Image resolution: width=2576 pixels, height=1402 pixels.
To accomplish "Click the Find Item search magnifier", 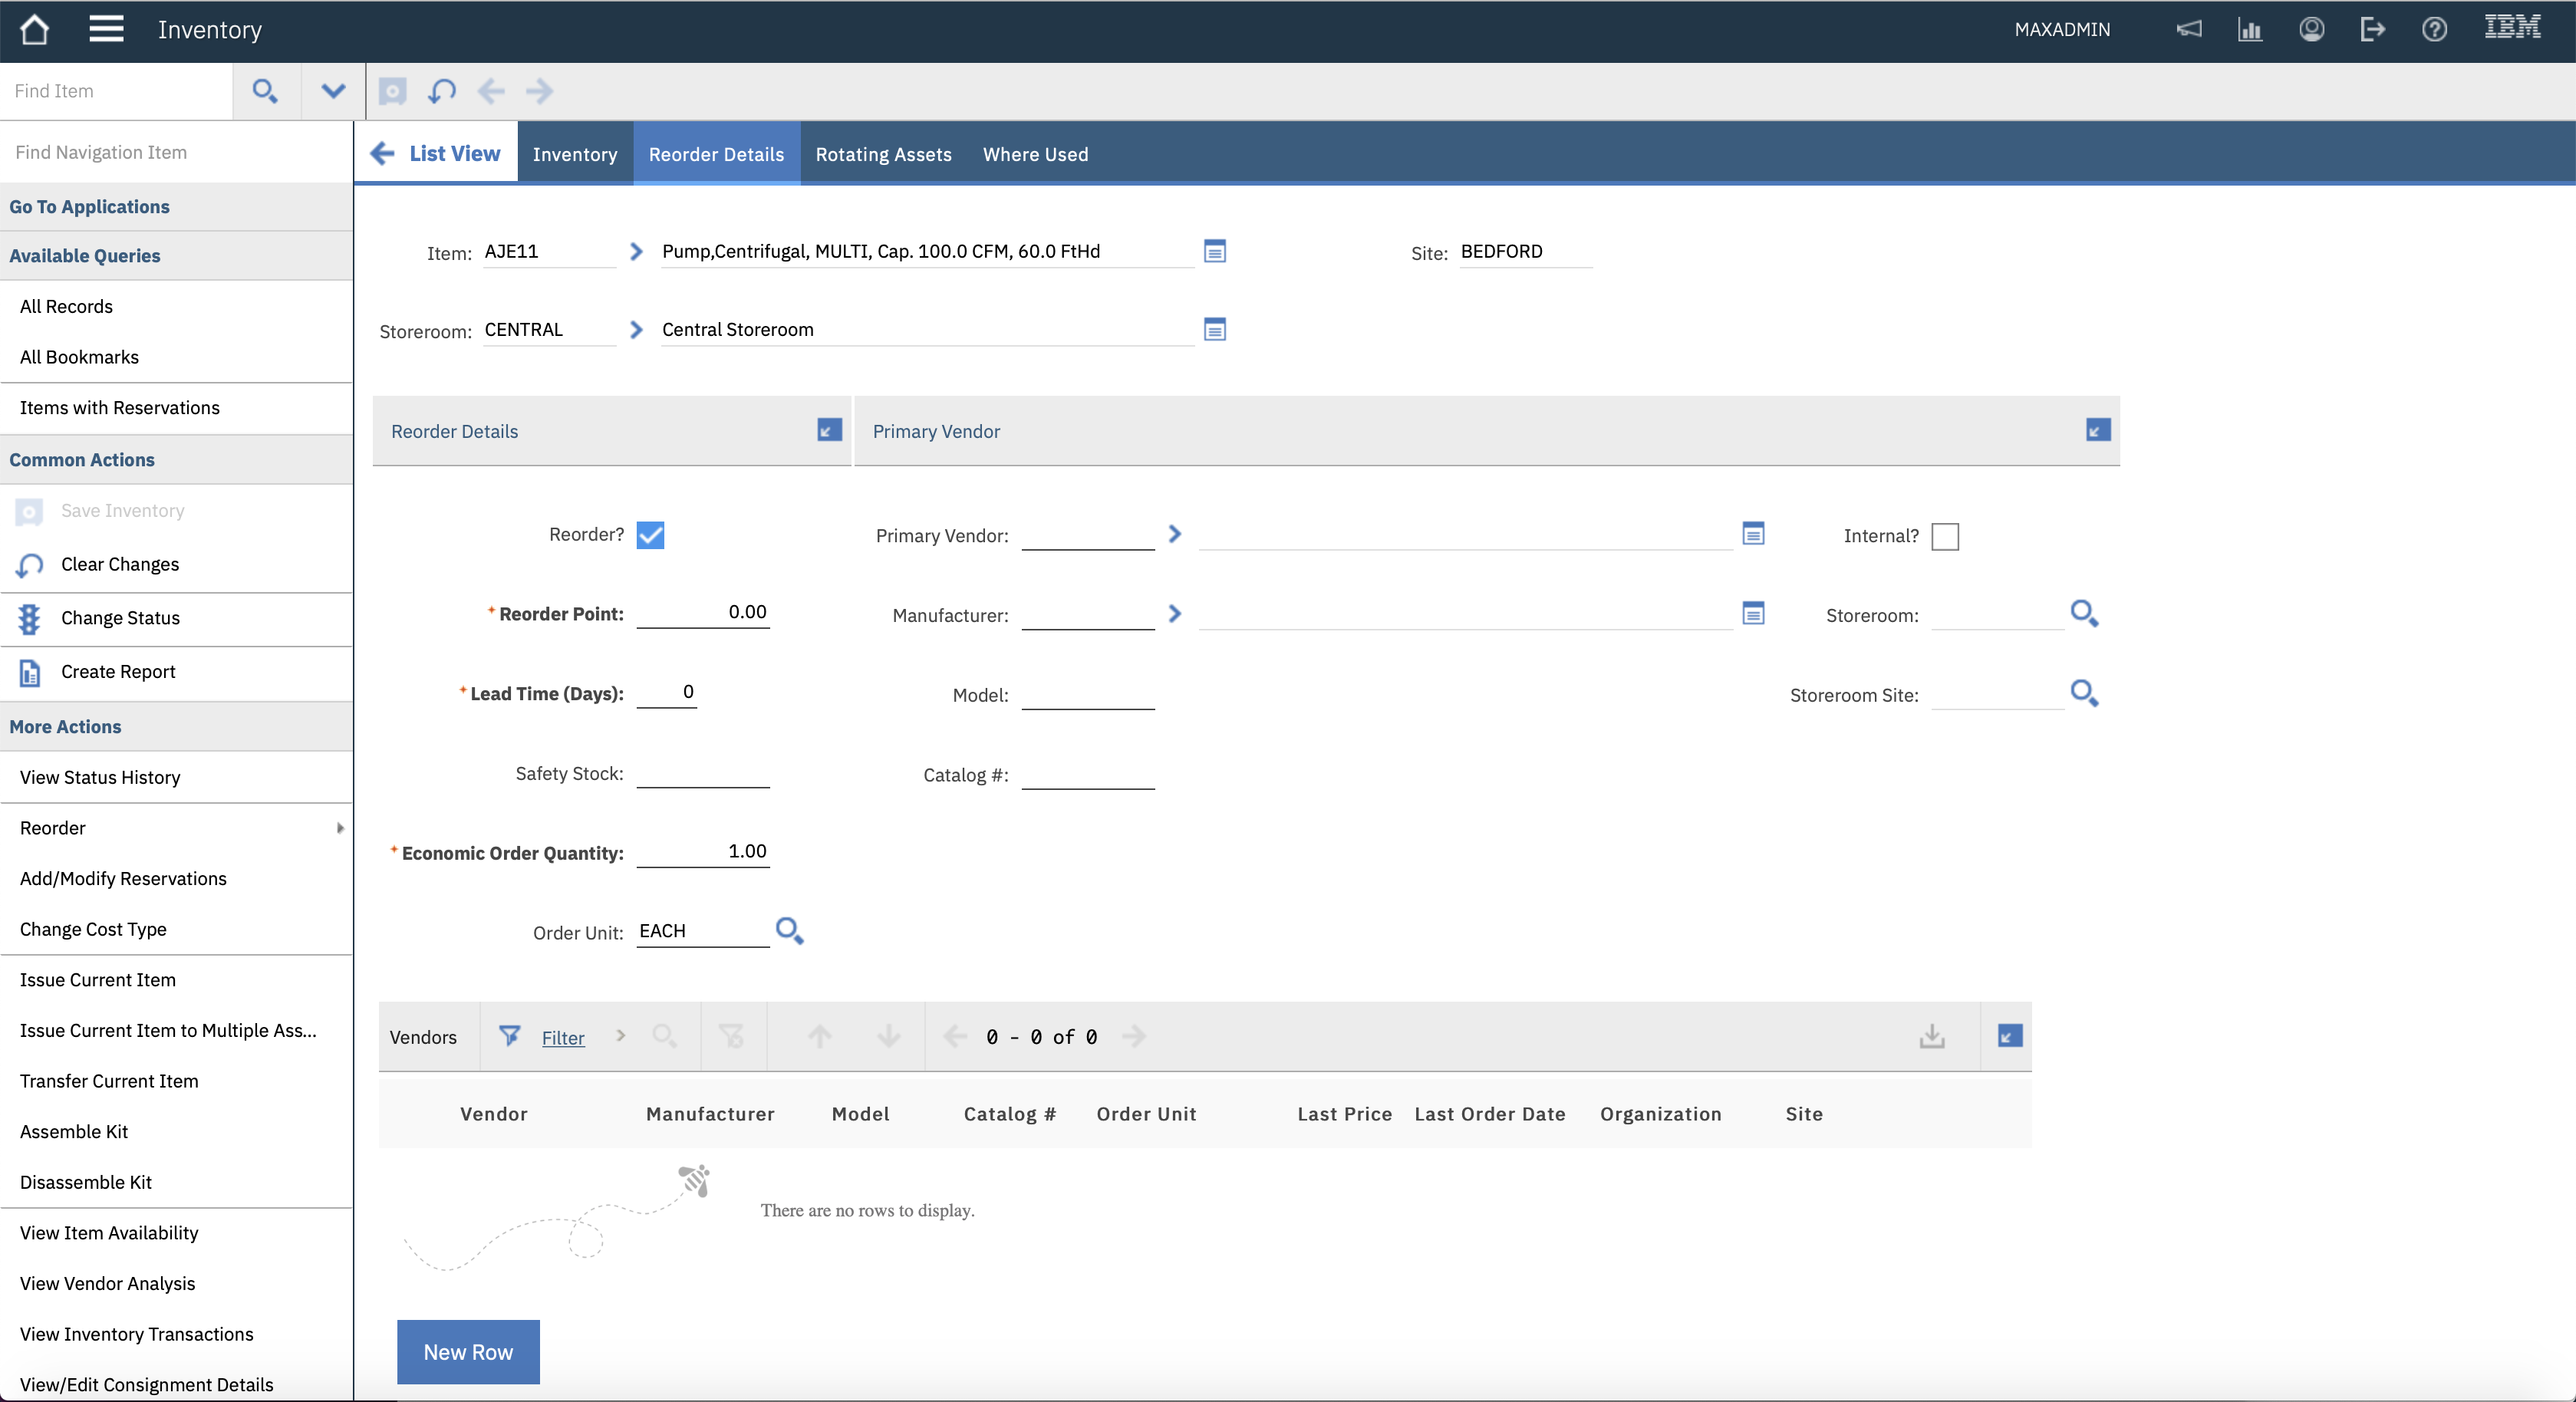I will [265, 91].
